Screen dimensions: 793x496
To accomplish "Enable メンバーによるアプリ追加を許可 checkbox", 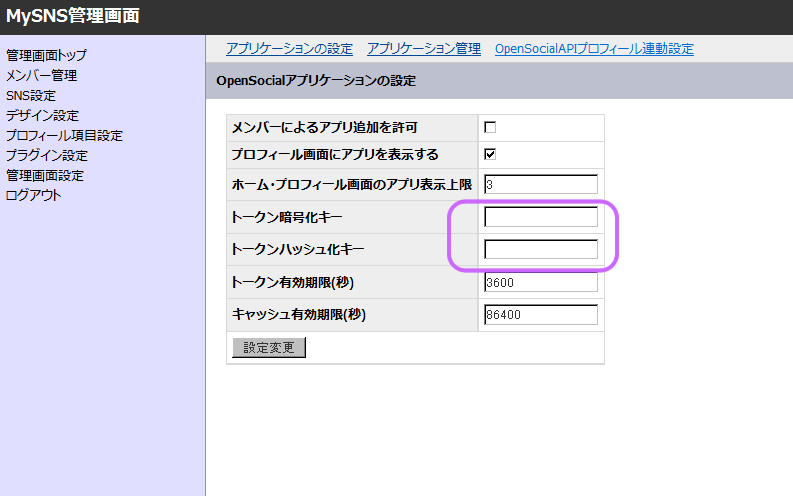I will tap(490, 127).
